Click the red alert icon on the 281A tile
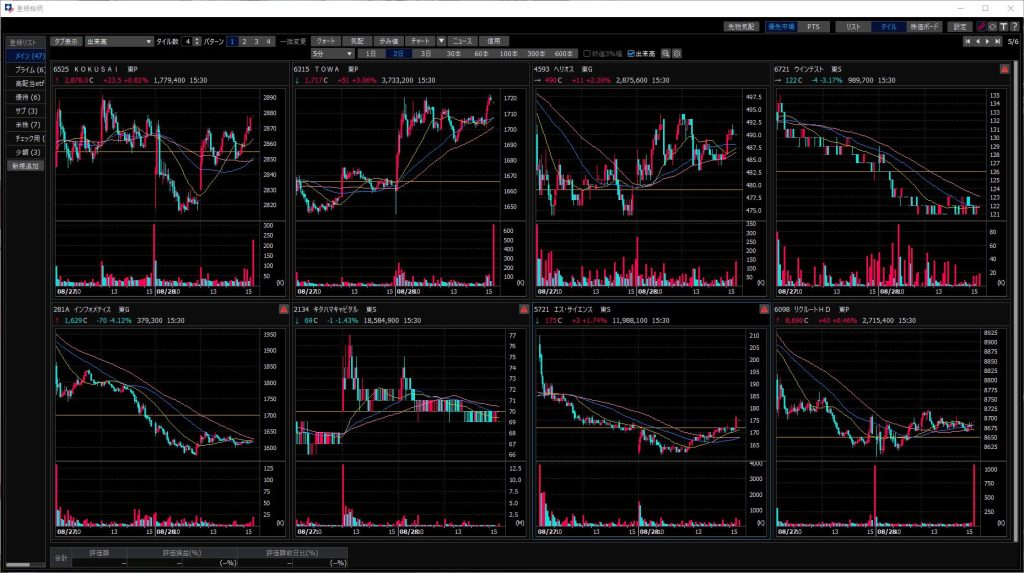Screen dimensions: 1024x573 (283, 310)
